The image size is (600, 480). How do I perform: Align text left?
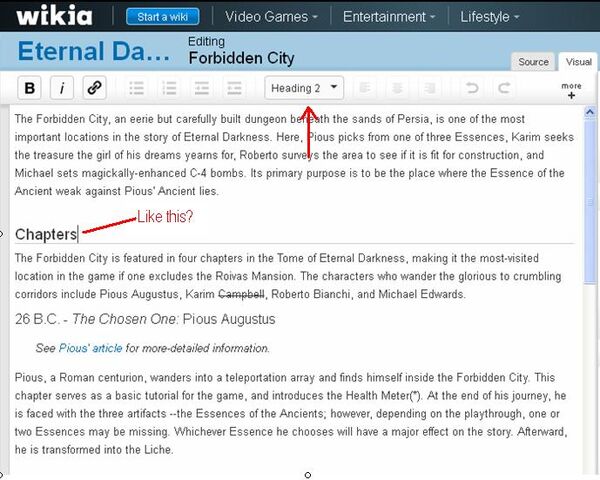coord(365,88)
